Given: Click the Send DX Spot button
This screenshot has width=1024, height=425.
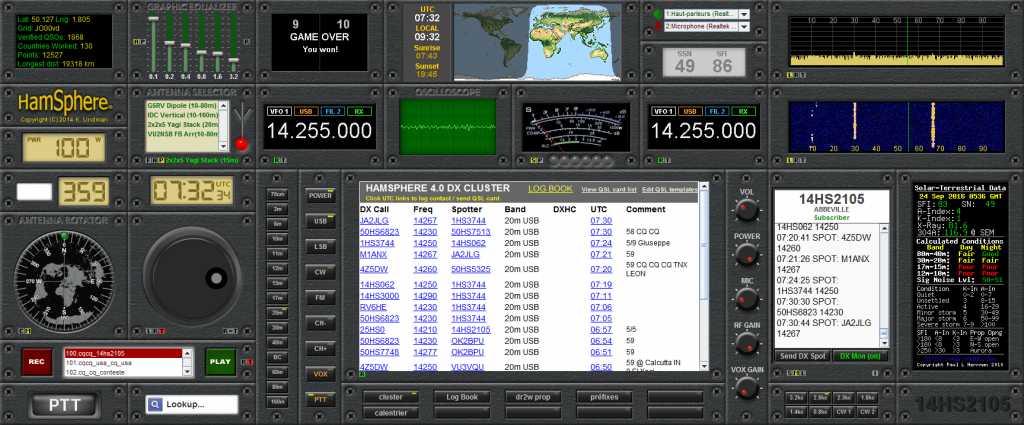Looking at the screenshot, I should pos(803,356).
